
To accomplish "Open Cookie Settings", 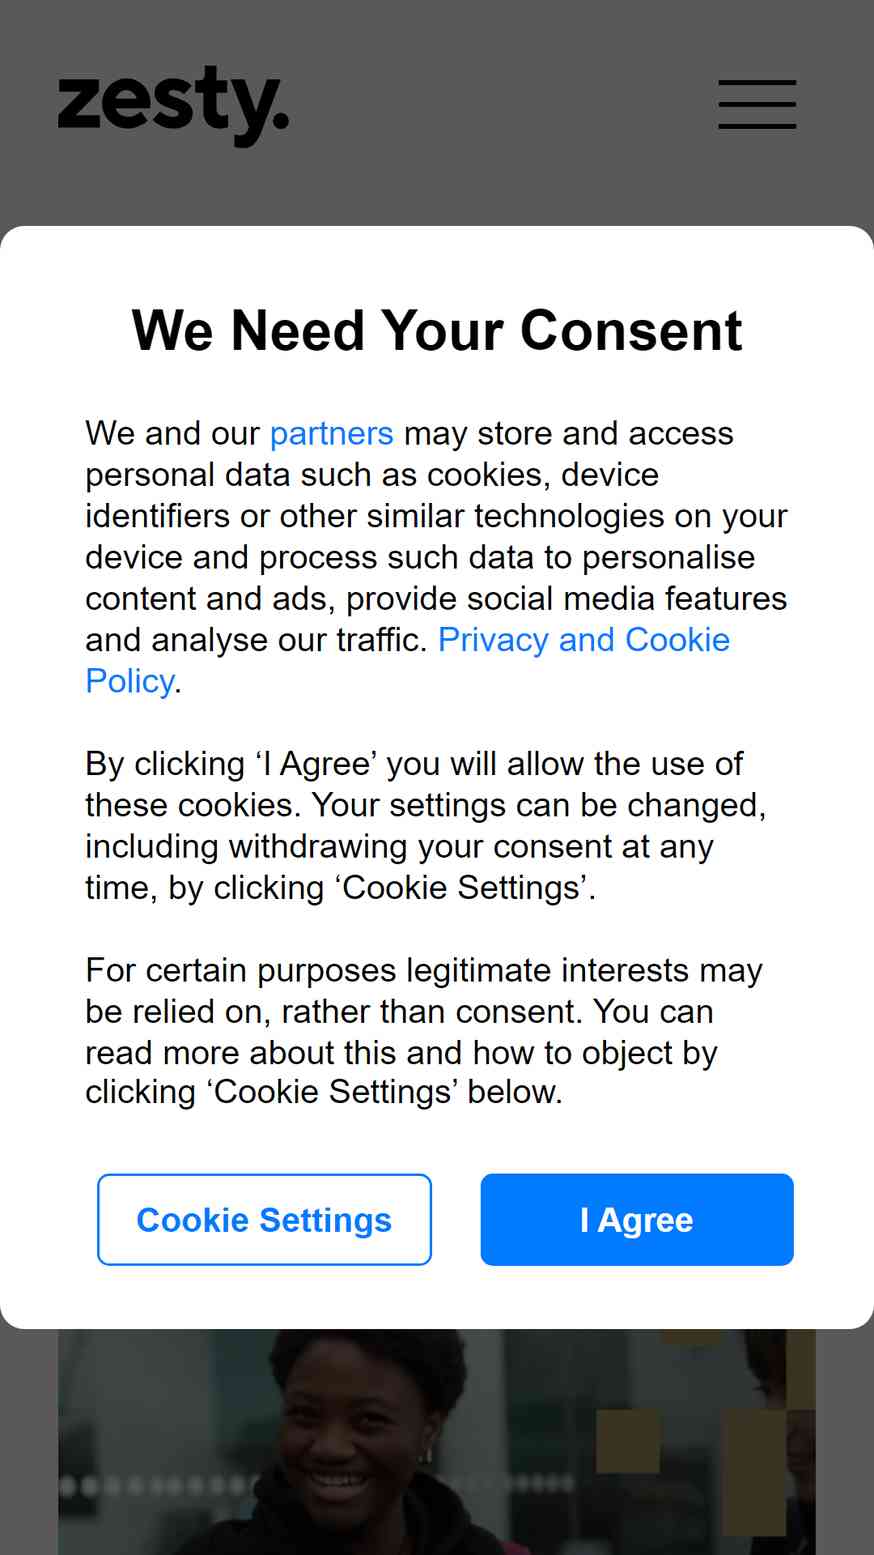I will coord(264,1219).
